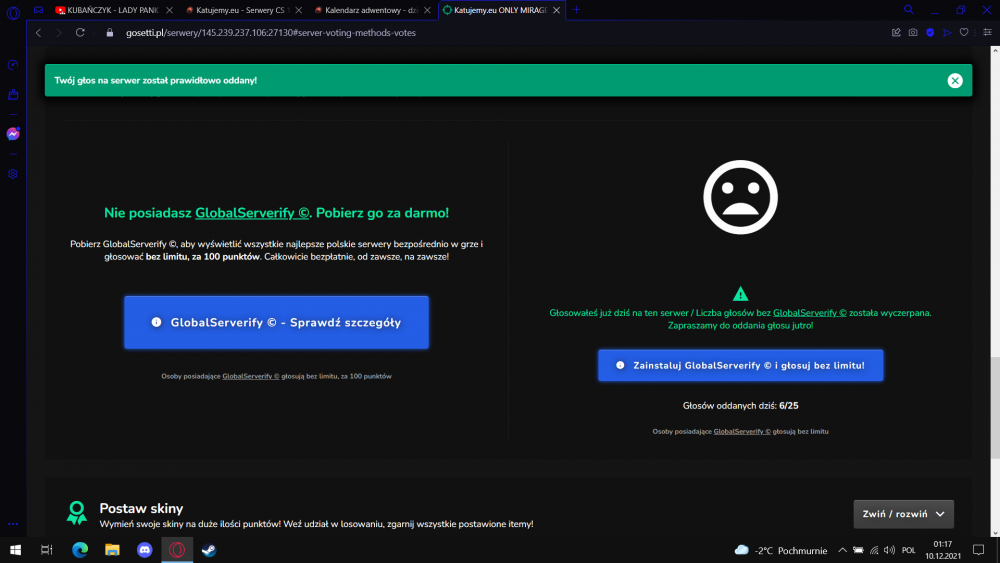This screenshot has width=1000, height=563.
Task: Add the page to bookmarks via the heart icon
Action: coord(964,33)
